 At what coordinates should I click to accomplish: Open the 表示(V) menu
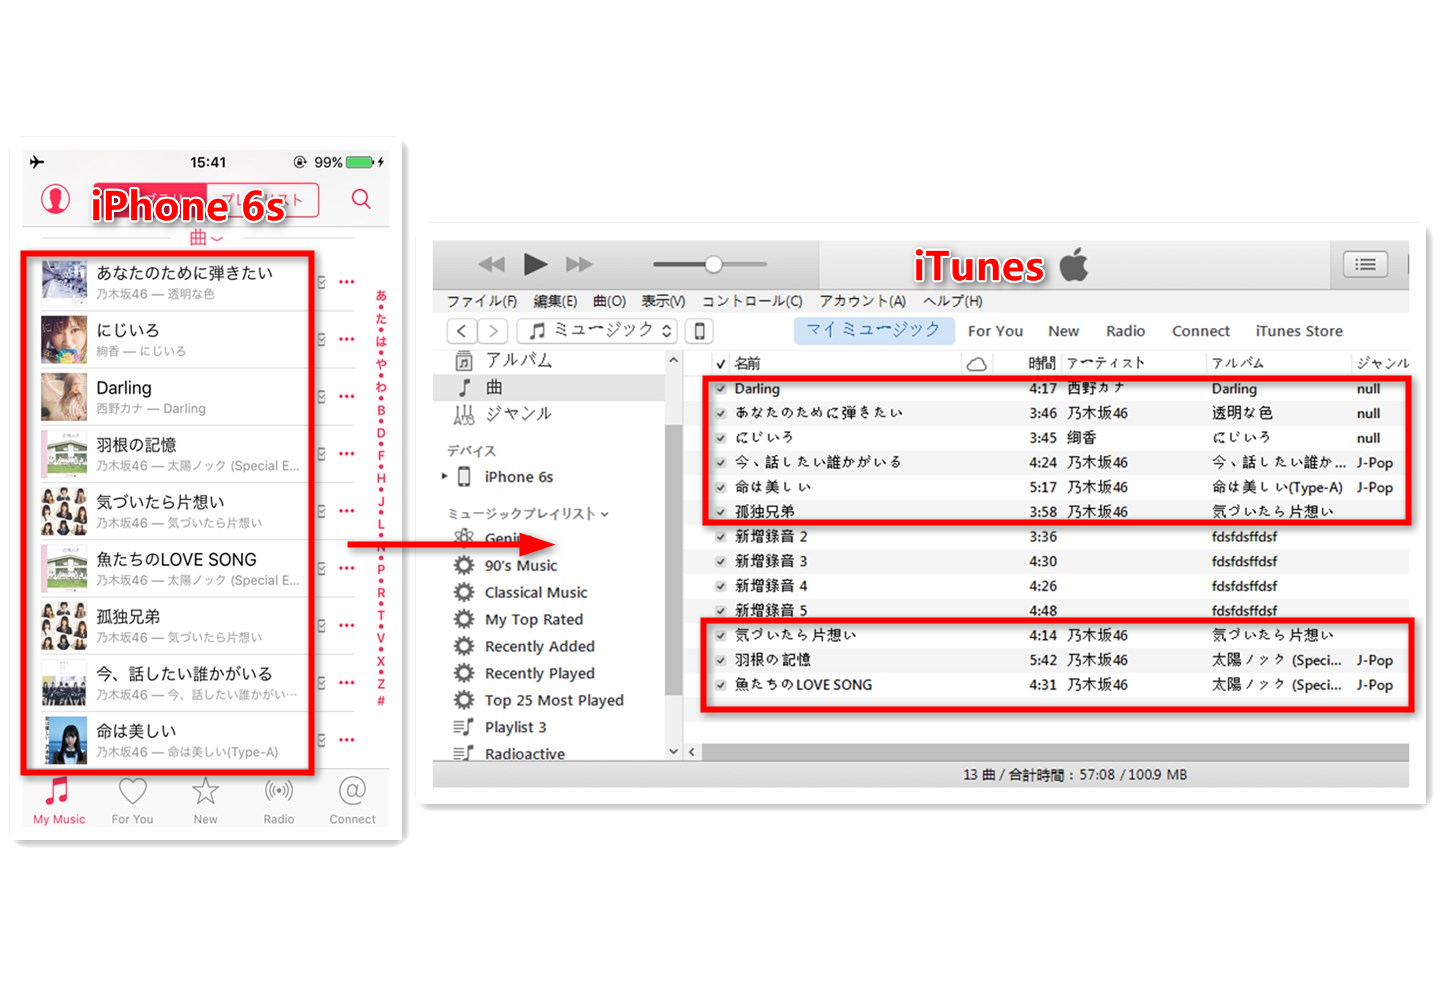coord(663,301)
